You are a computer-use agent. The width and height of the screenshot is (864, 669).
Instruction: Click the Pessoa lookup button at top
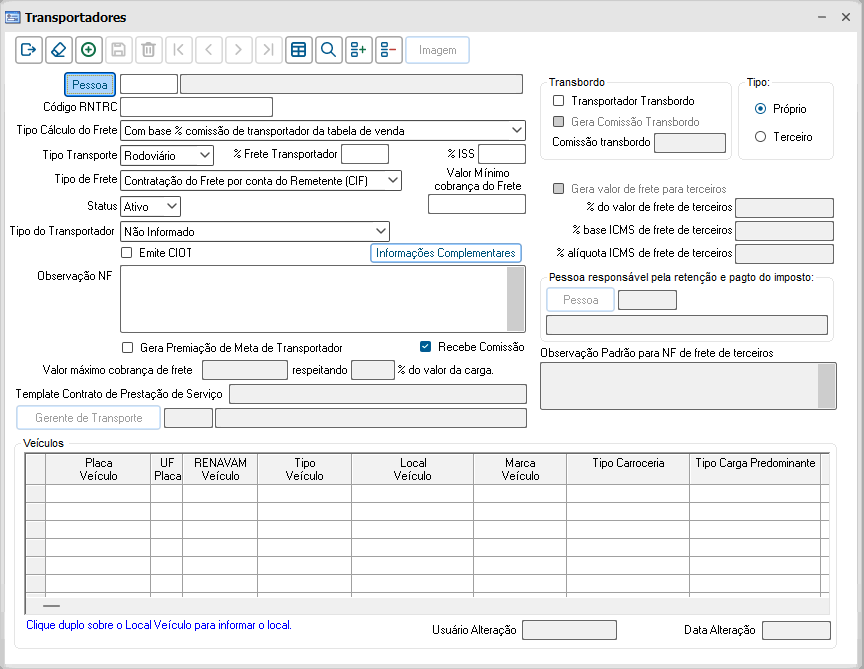pos(90,84)
